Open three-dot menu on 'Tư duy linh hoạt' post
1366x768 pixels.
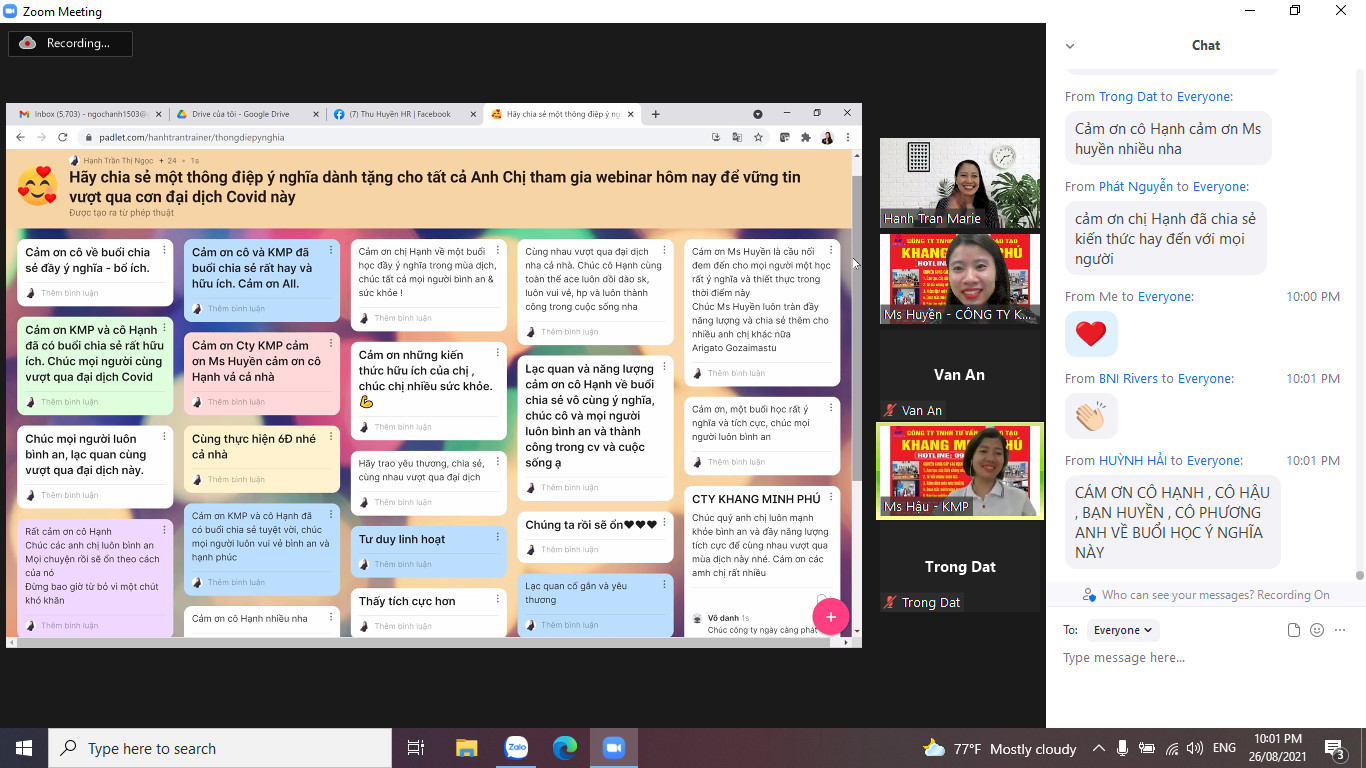coord(497,538)
